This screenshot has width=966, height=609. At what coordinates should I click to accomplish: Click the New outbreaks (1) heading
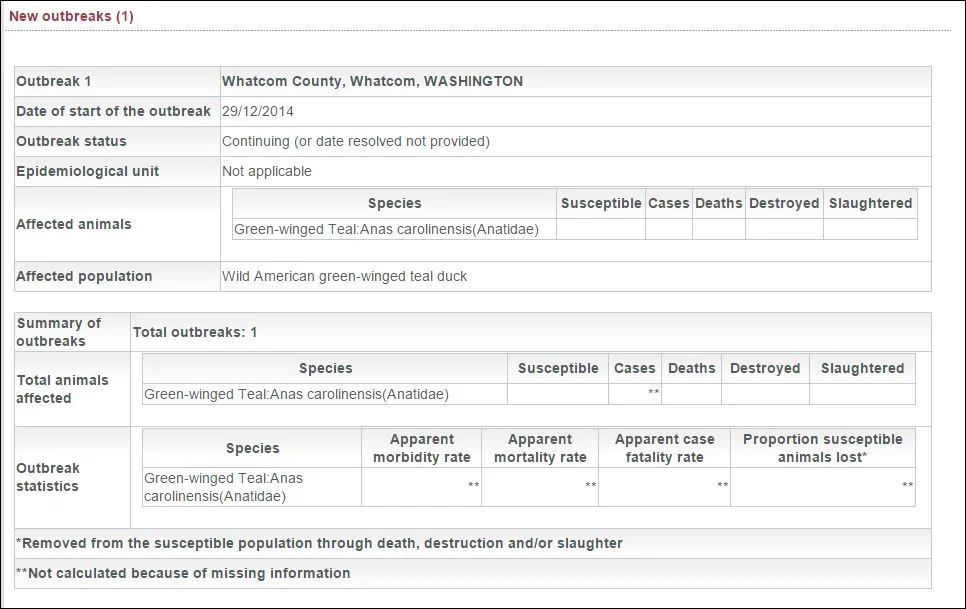(71, 16)
